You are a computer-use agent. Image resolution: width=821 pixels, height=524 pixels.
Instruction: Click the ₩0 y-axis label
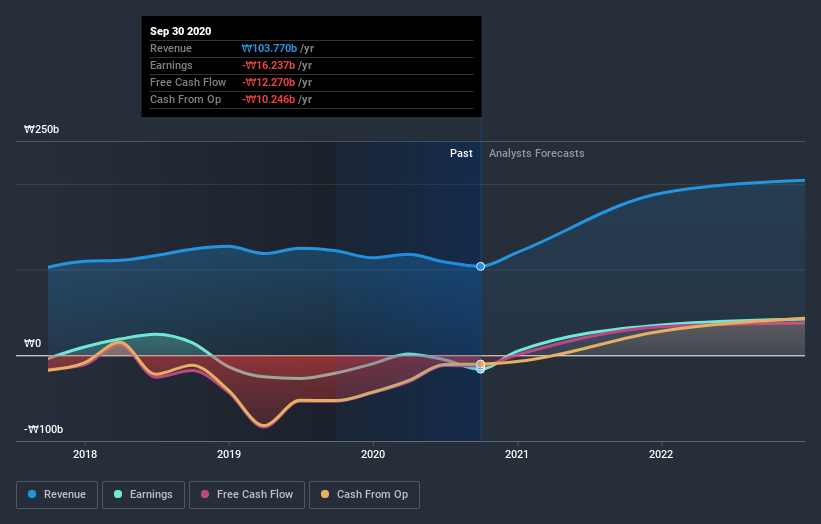(32, 343)
